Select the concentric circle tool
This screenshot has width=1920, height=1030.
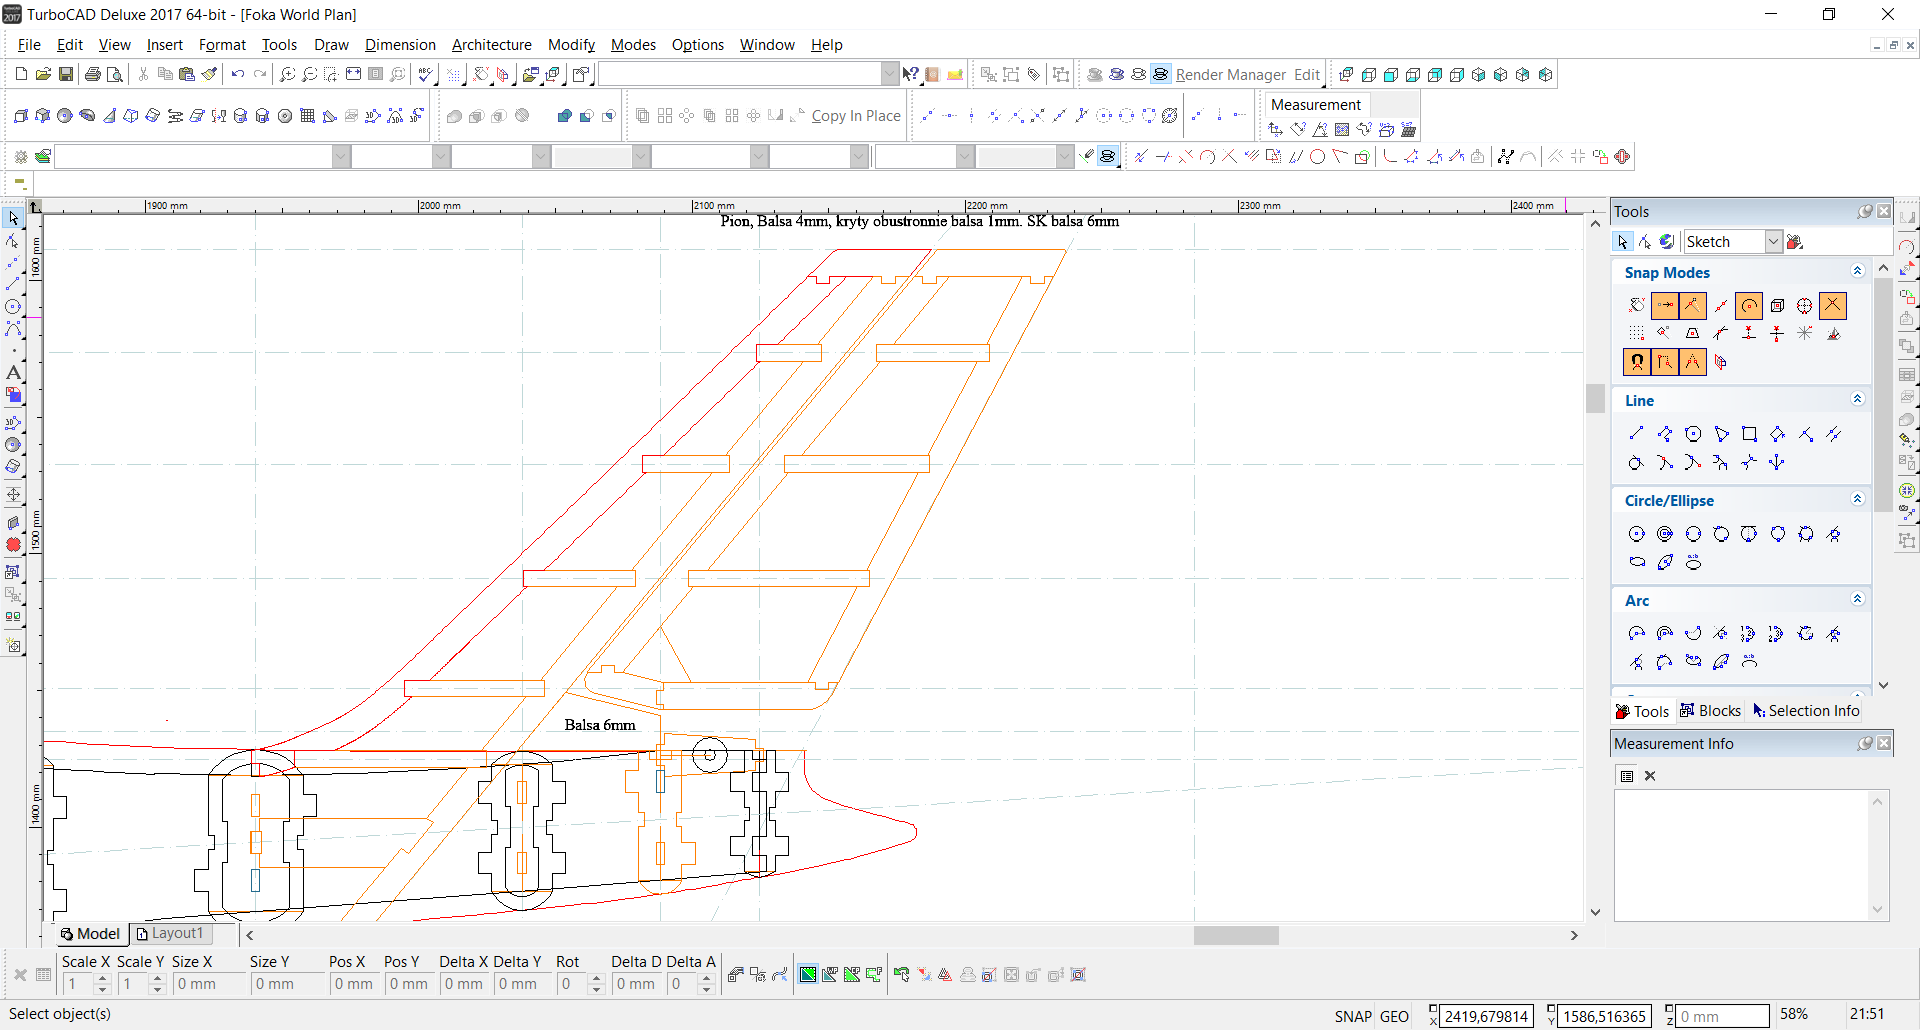pyautogui.click(x=1665, y=534)
